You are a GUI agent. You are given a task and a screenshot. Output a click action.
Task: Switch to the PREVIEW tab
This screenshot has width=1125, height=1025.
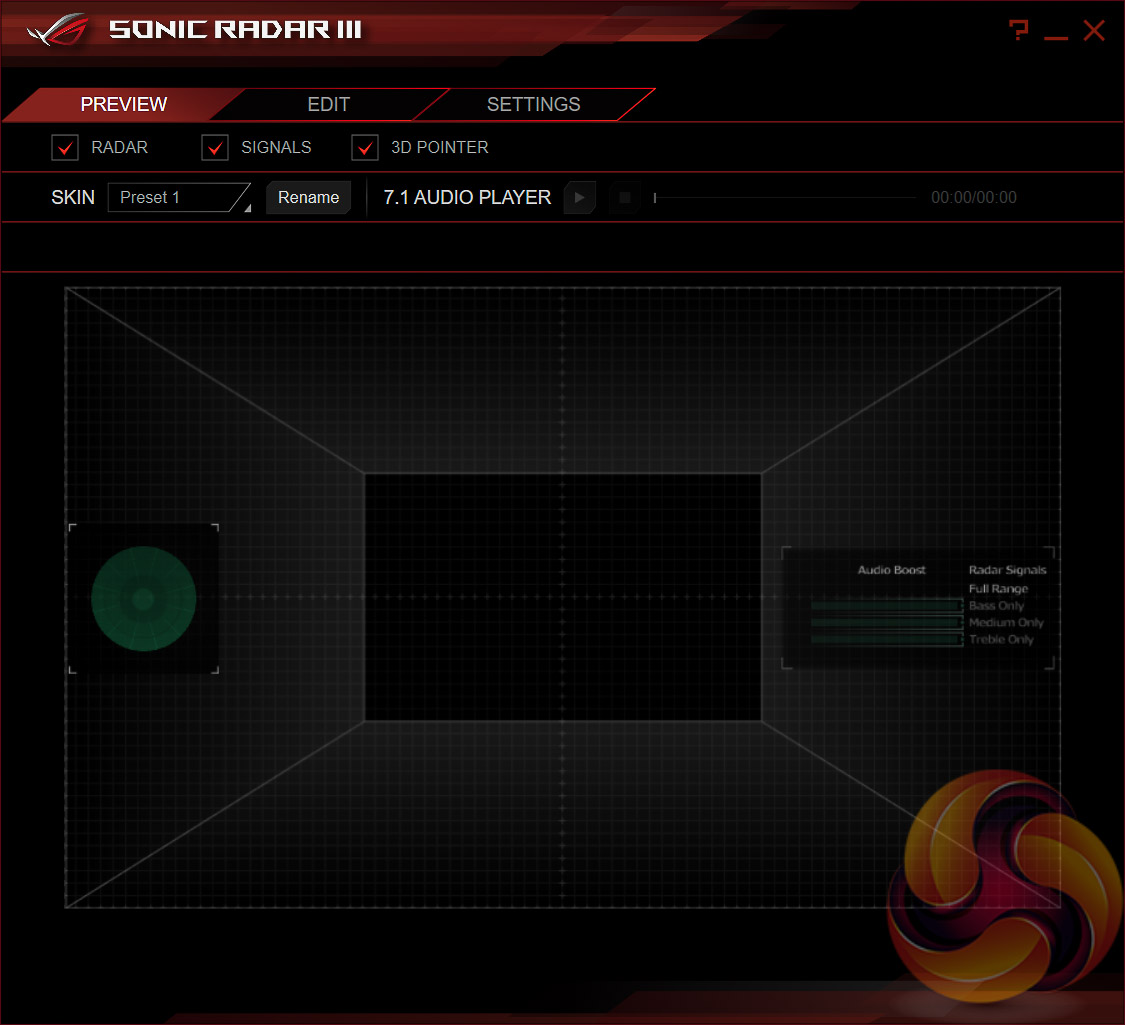click(x=123, y=105)
